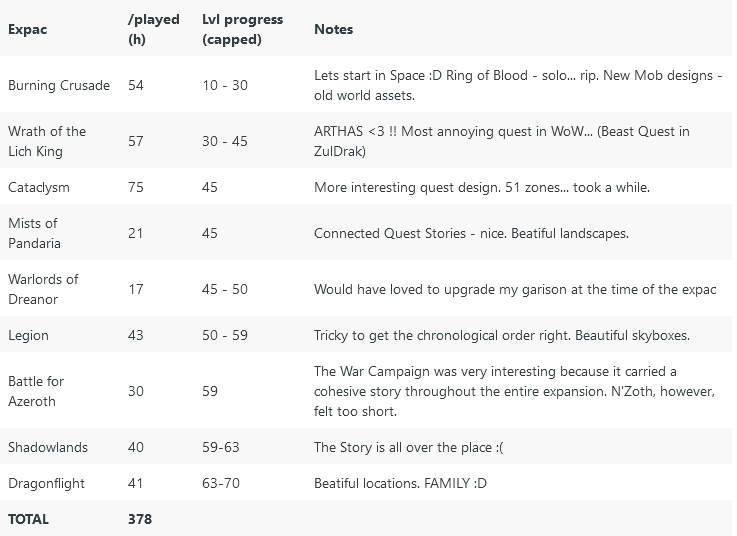Screen dimensions: 737x536
Task: Select the 378 total hours value
Action: pos(140,519)
